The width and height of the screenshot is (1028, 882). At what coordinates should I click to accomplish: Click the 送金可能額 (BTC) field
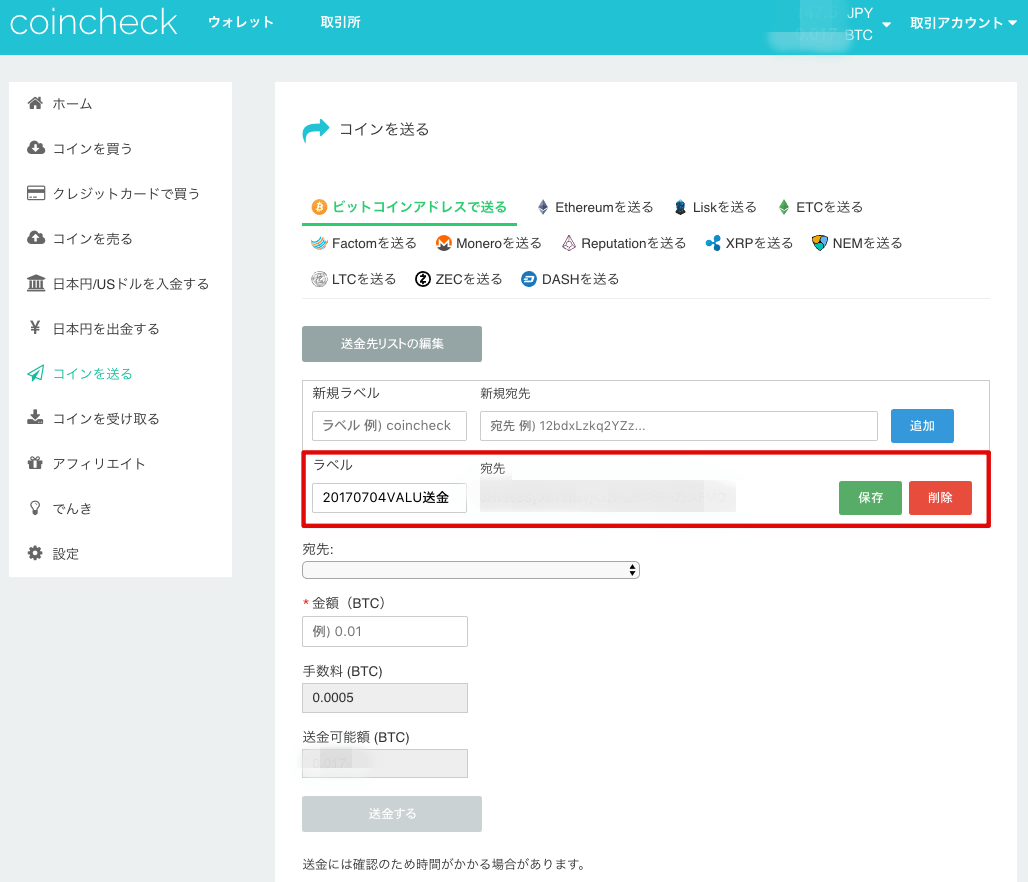[x=385, y=763]
